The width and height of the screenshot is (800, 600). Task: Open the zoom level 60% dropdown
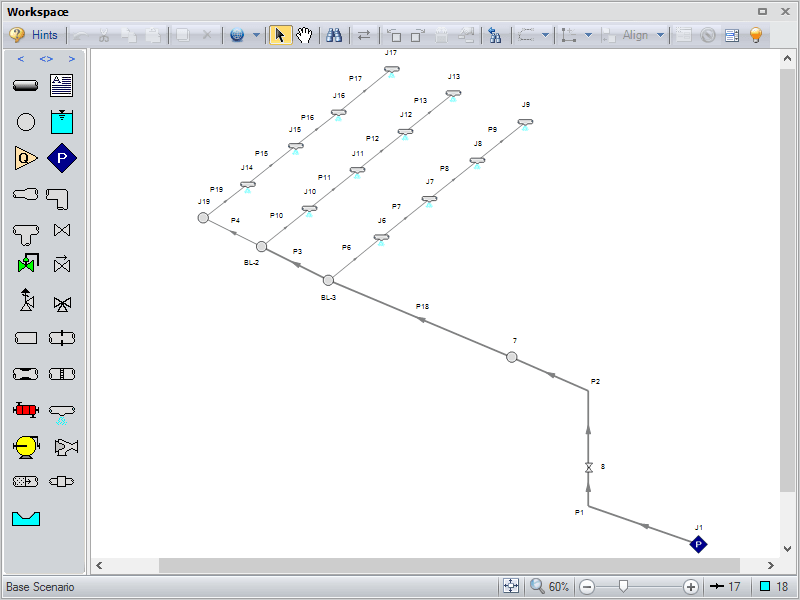coord(550,587)
